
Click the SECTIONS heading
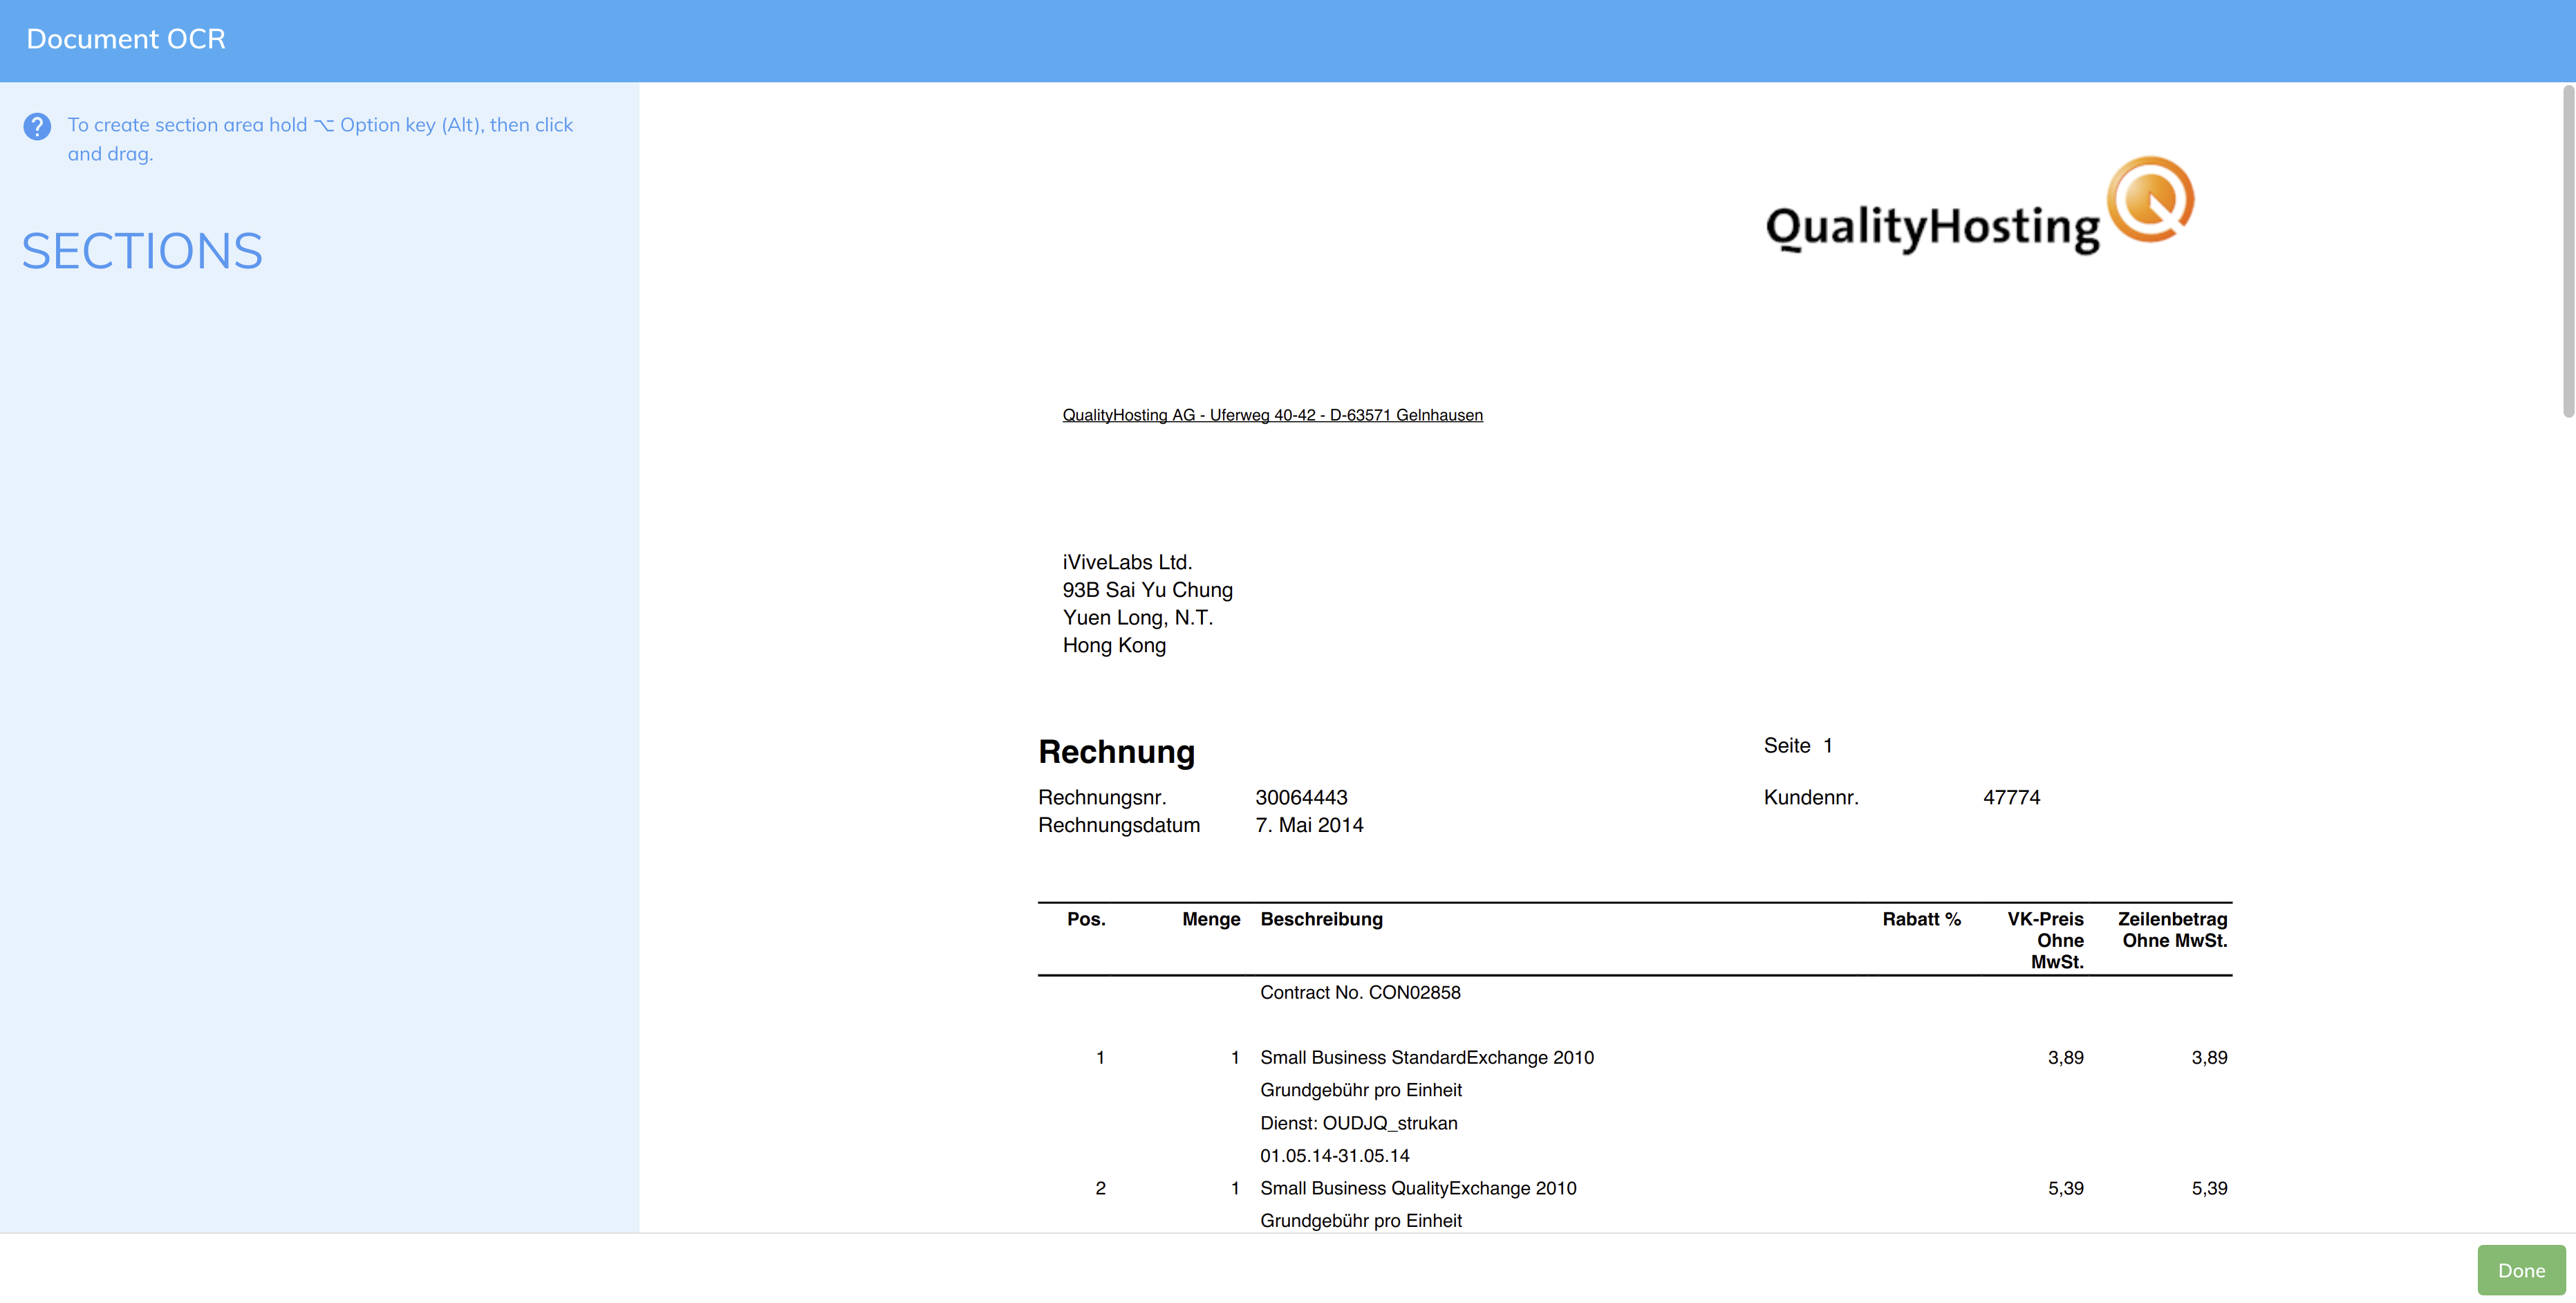click(142, 251)
